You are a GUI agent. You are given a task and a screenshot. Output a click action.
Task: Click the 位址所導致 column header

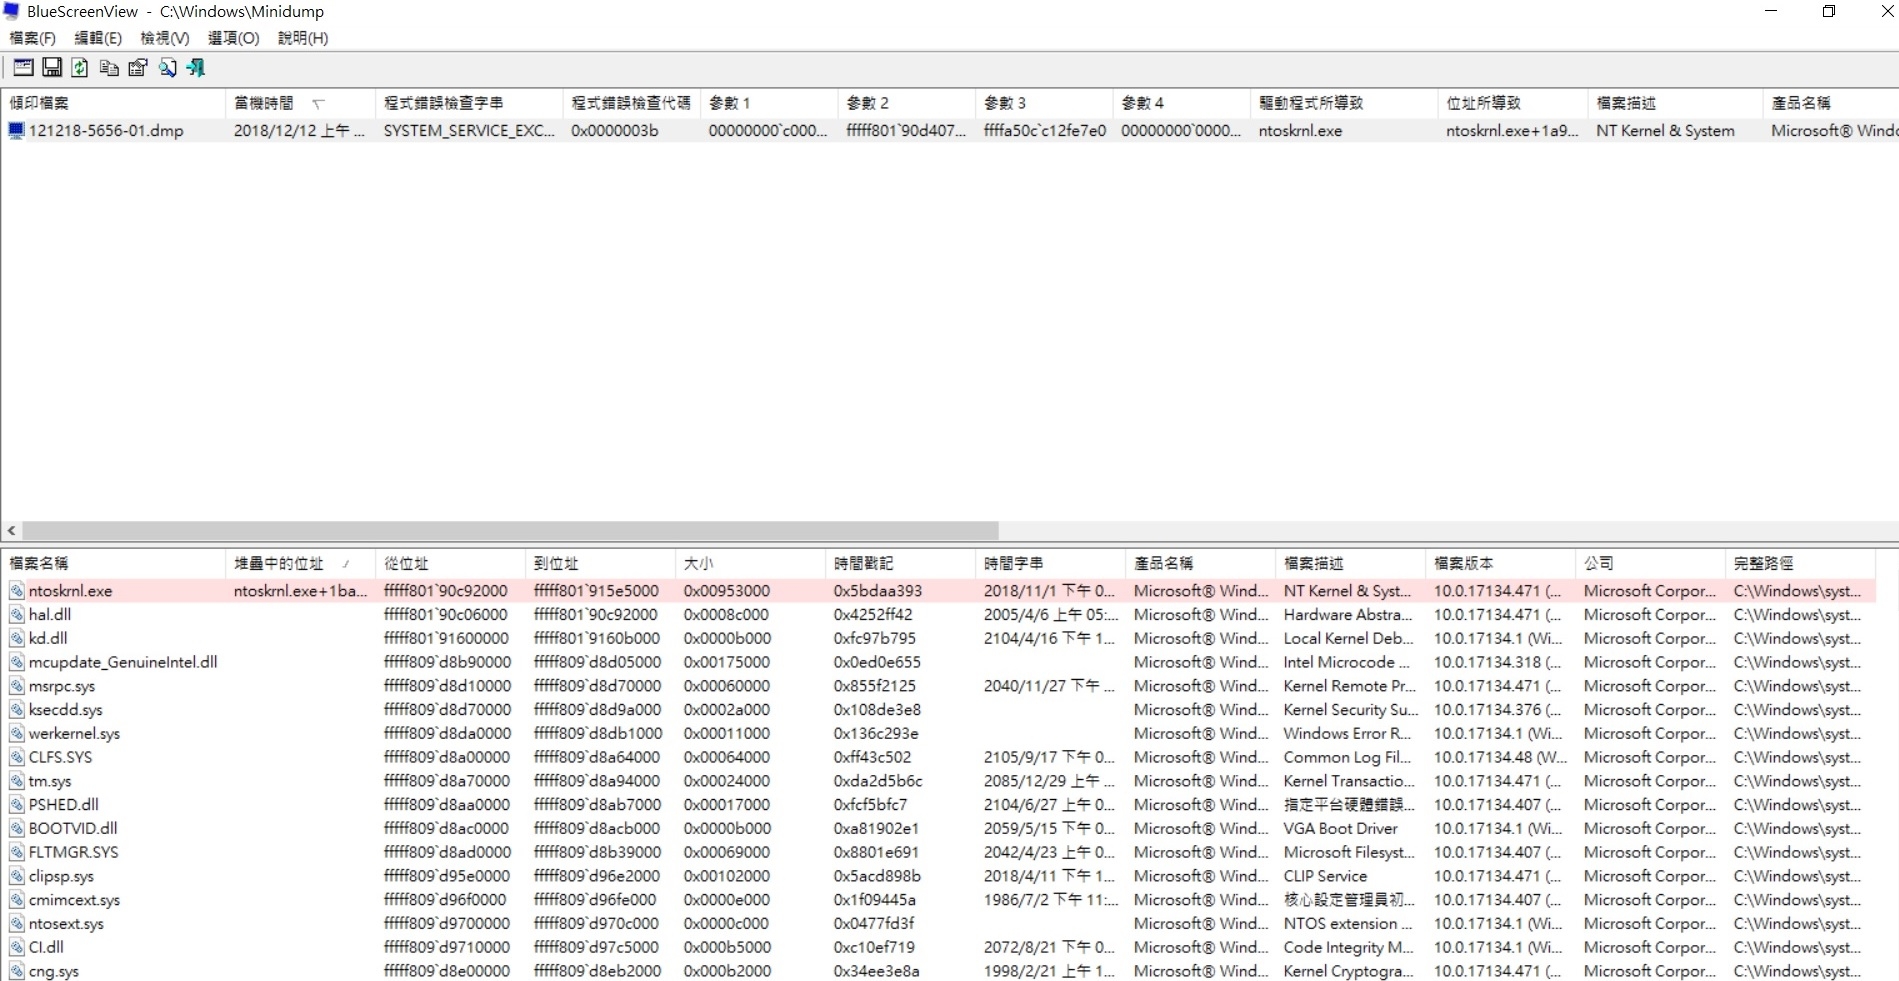1512,103
